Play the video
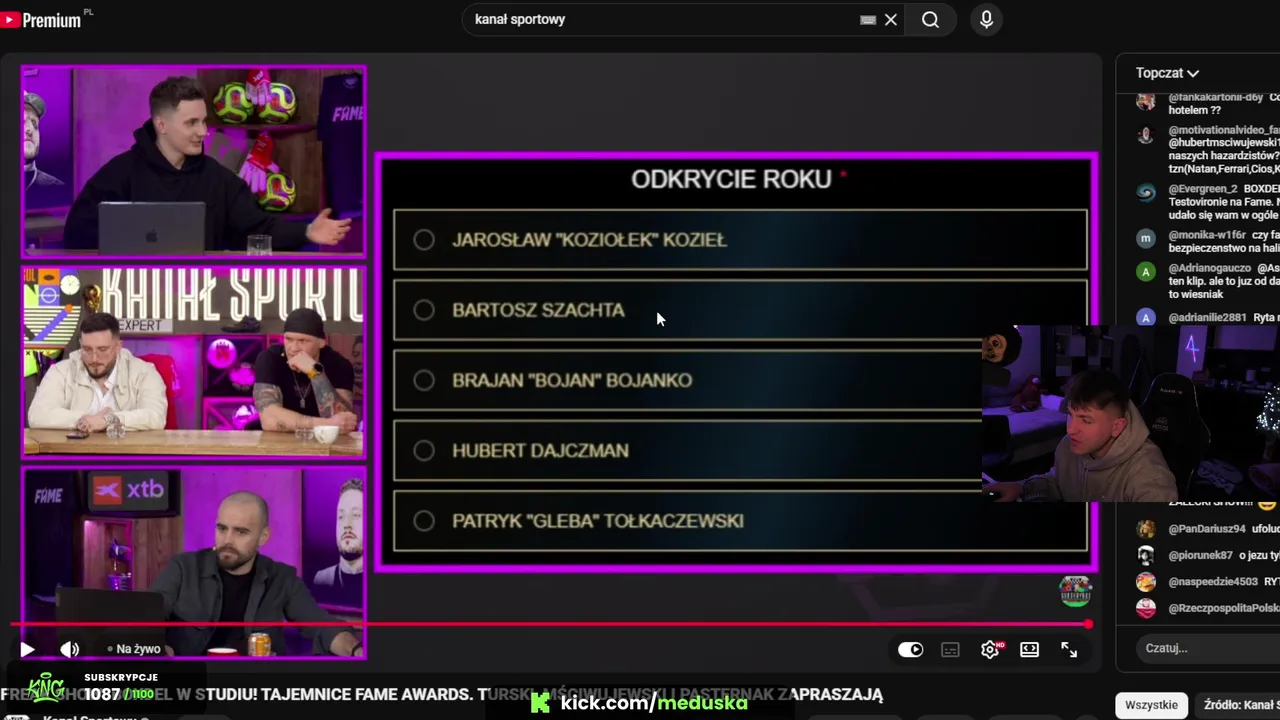This screenshot has height=720, width=1280. (27, 649)
